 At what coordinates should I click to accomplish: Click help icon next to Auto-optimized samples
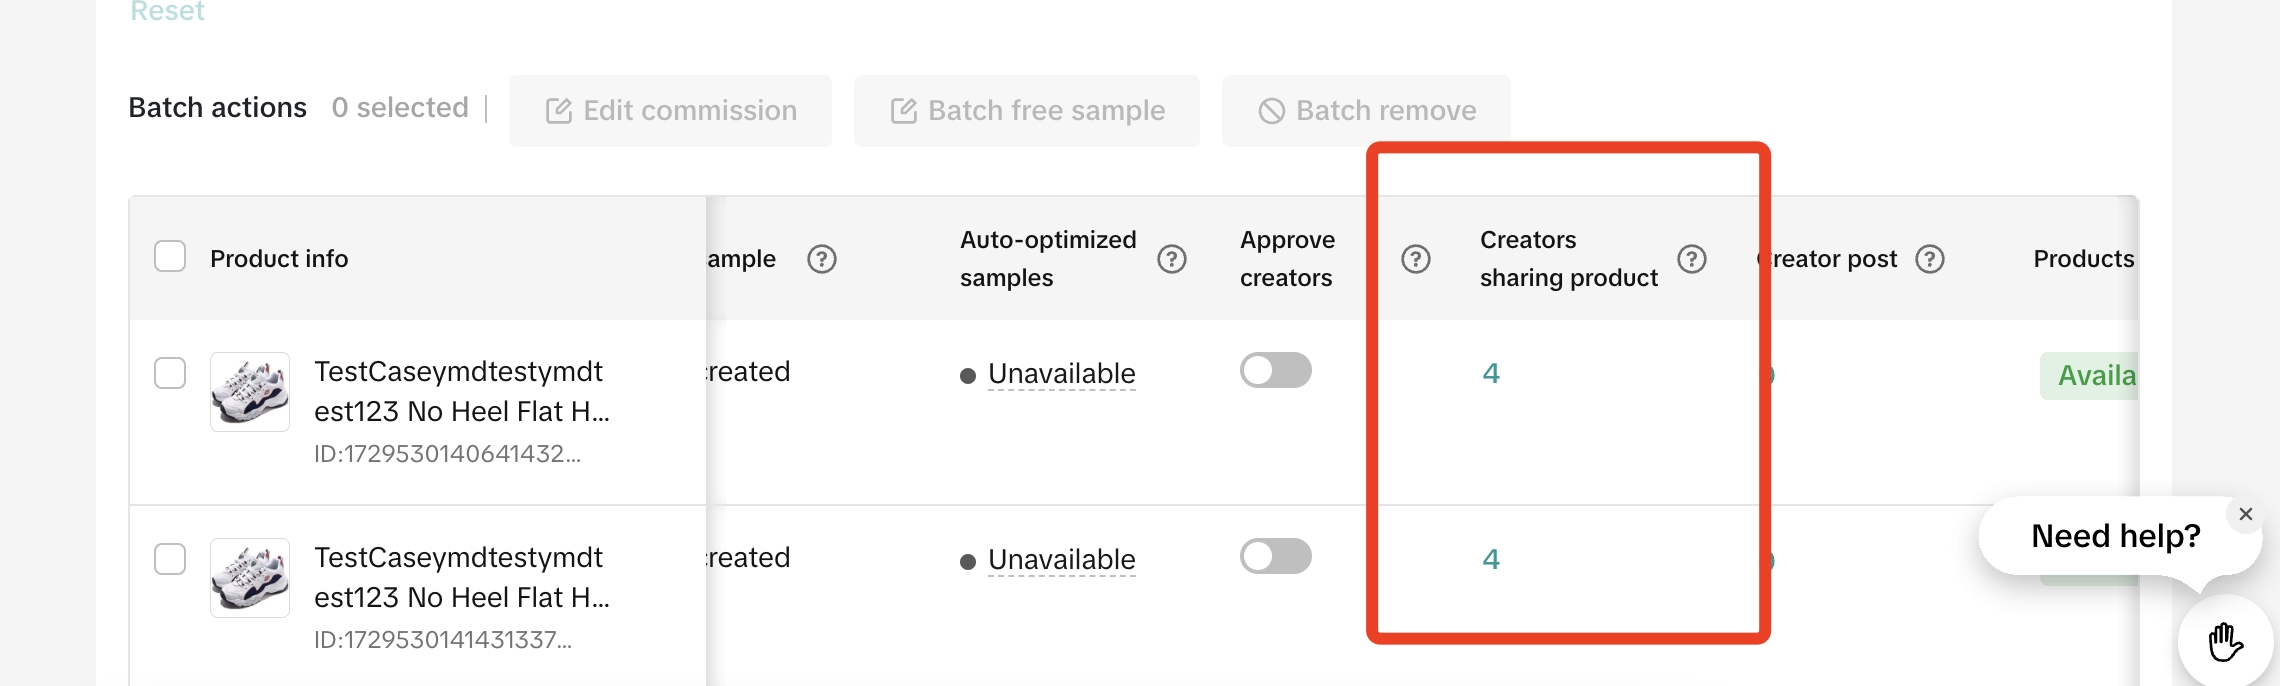[1171, 259]
